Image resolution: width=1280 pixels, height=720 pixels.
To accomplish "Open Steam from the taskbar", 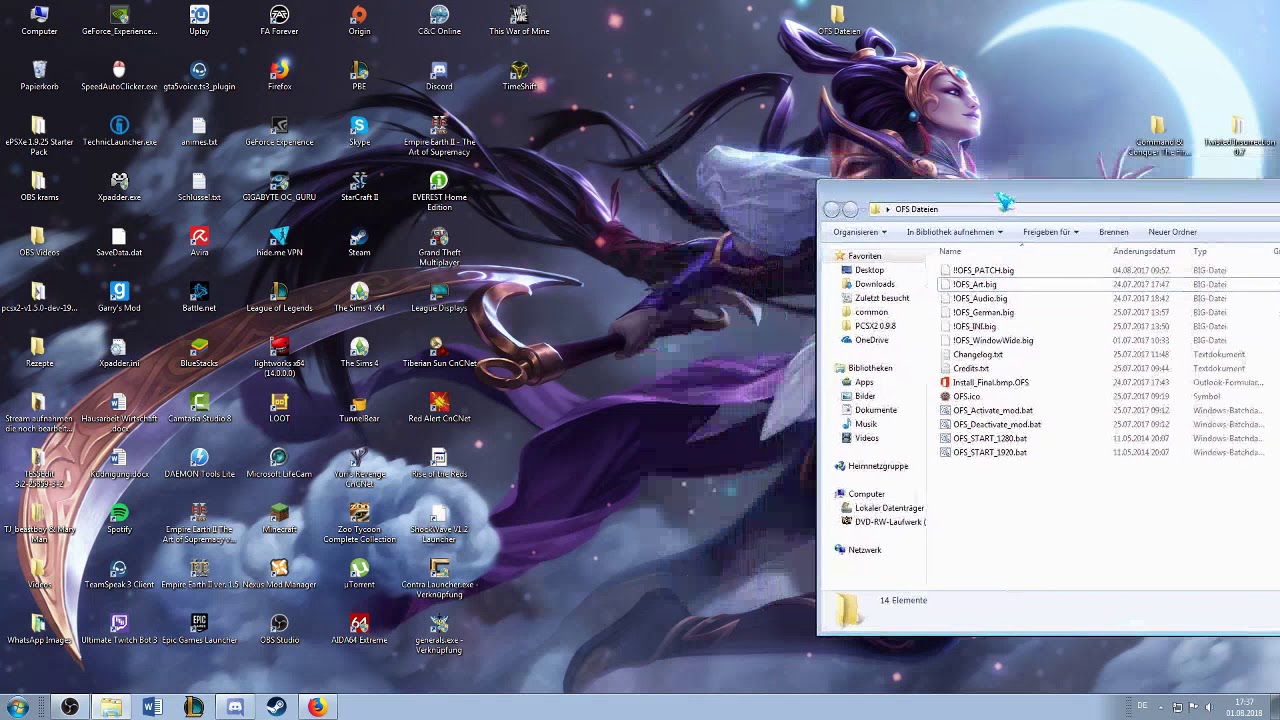I will click(x=276, y=707).
